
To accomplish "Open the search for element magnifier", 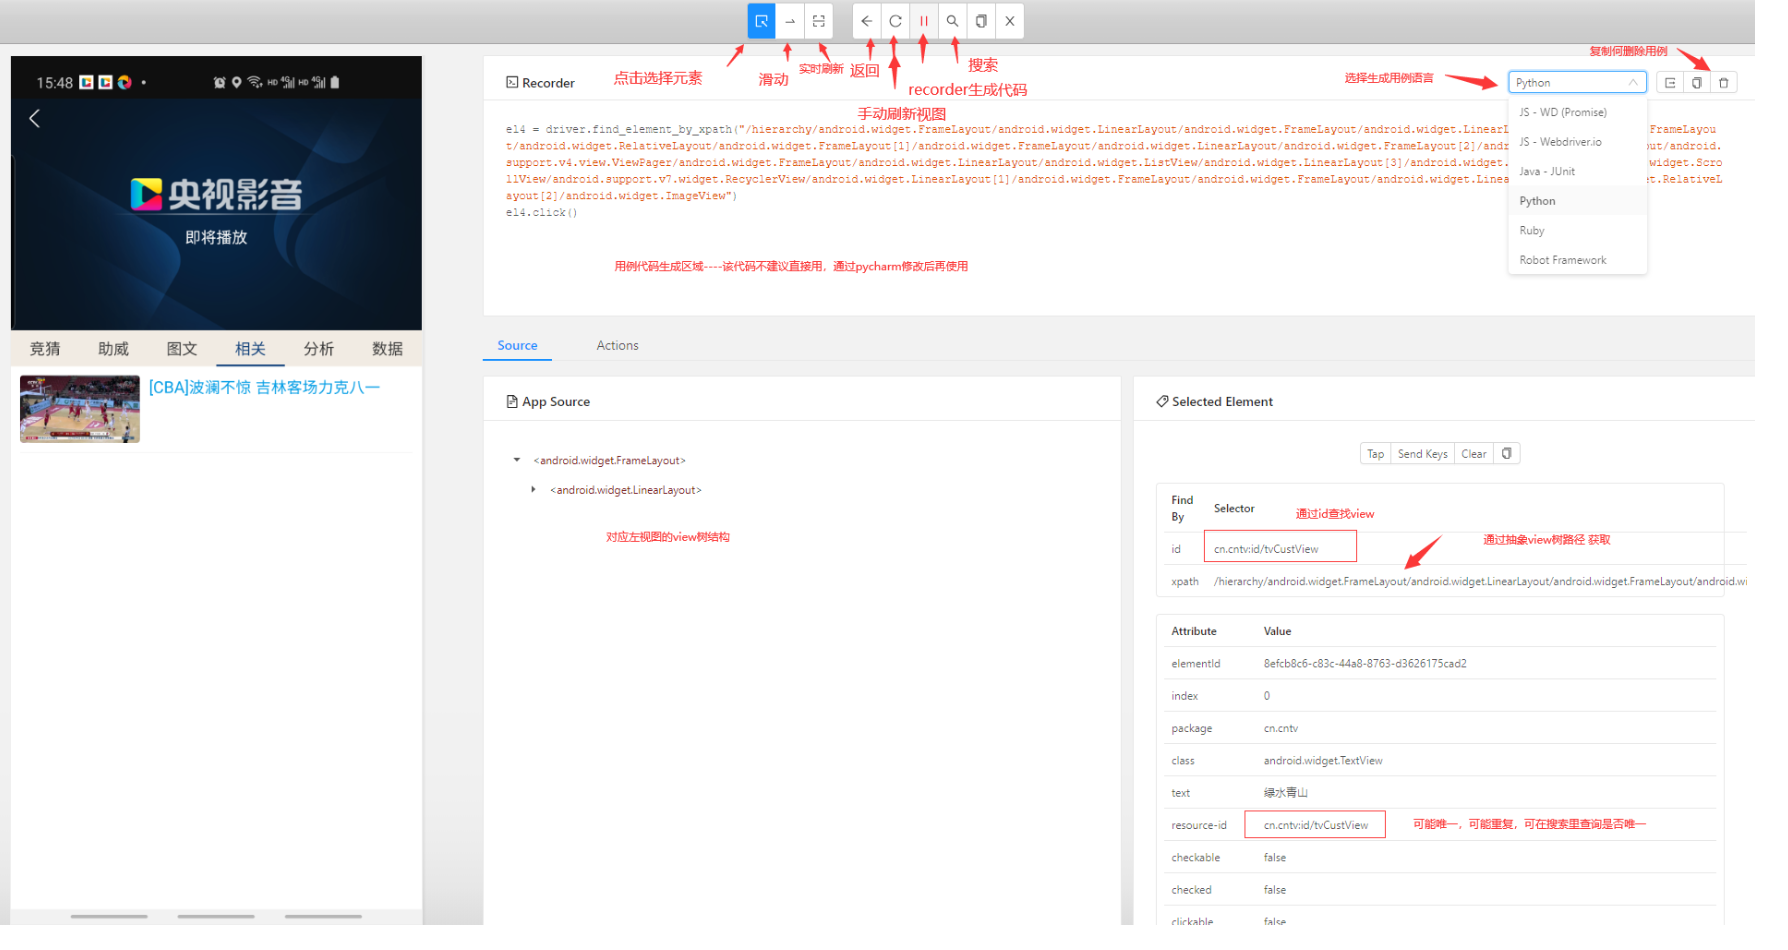I will point(953,21).
